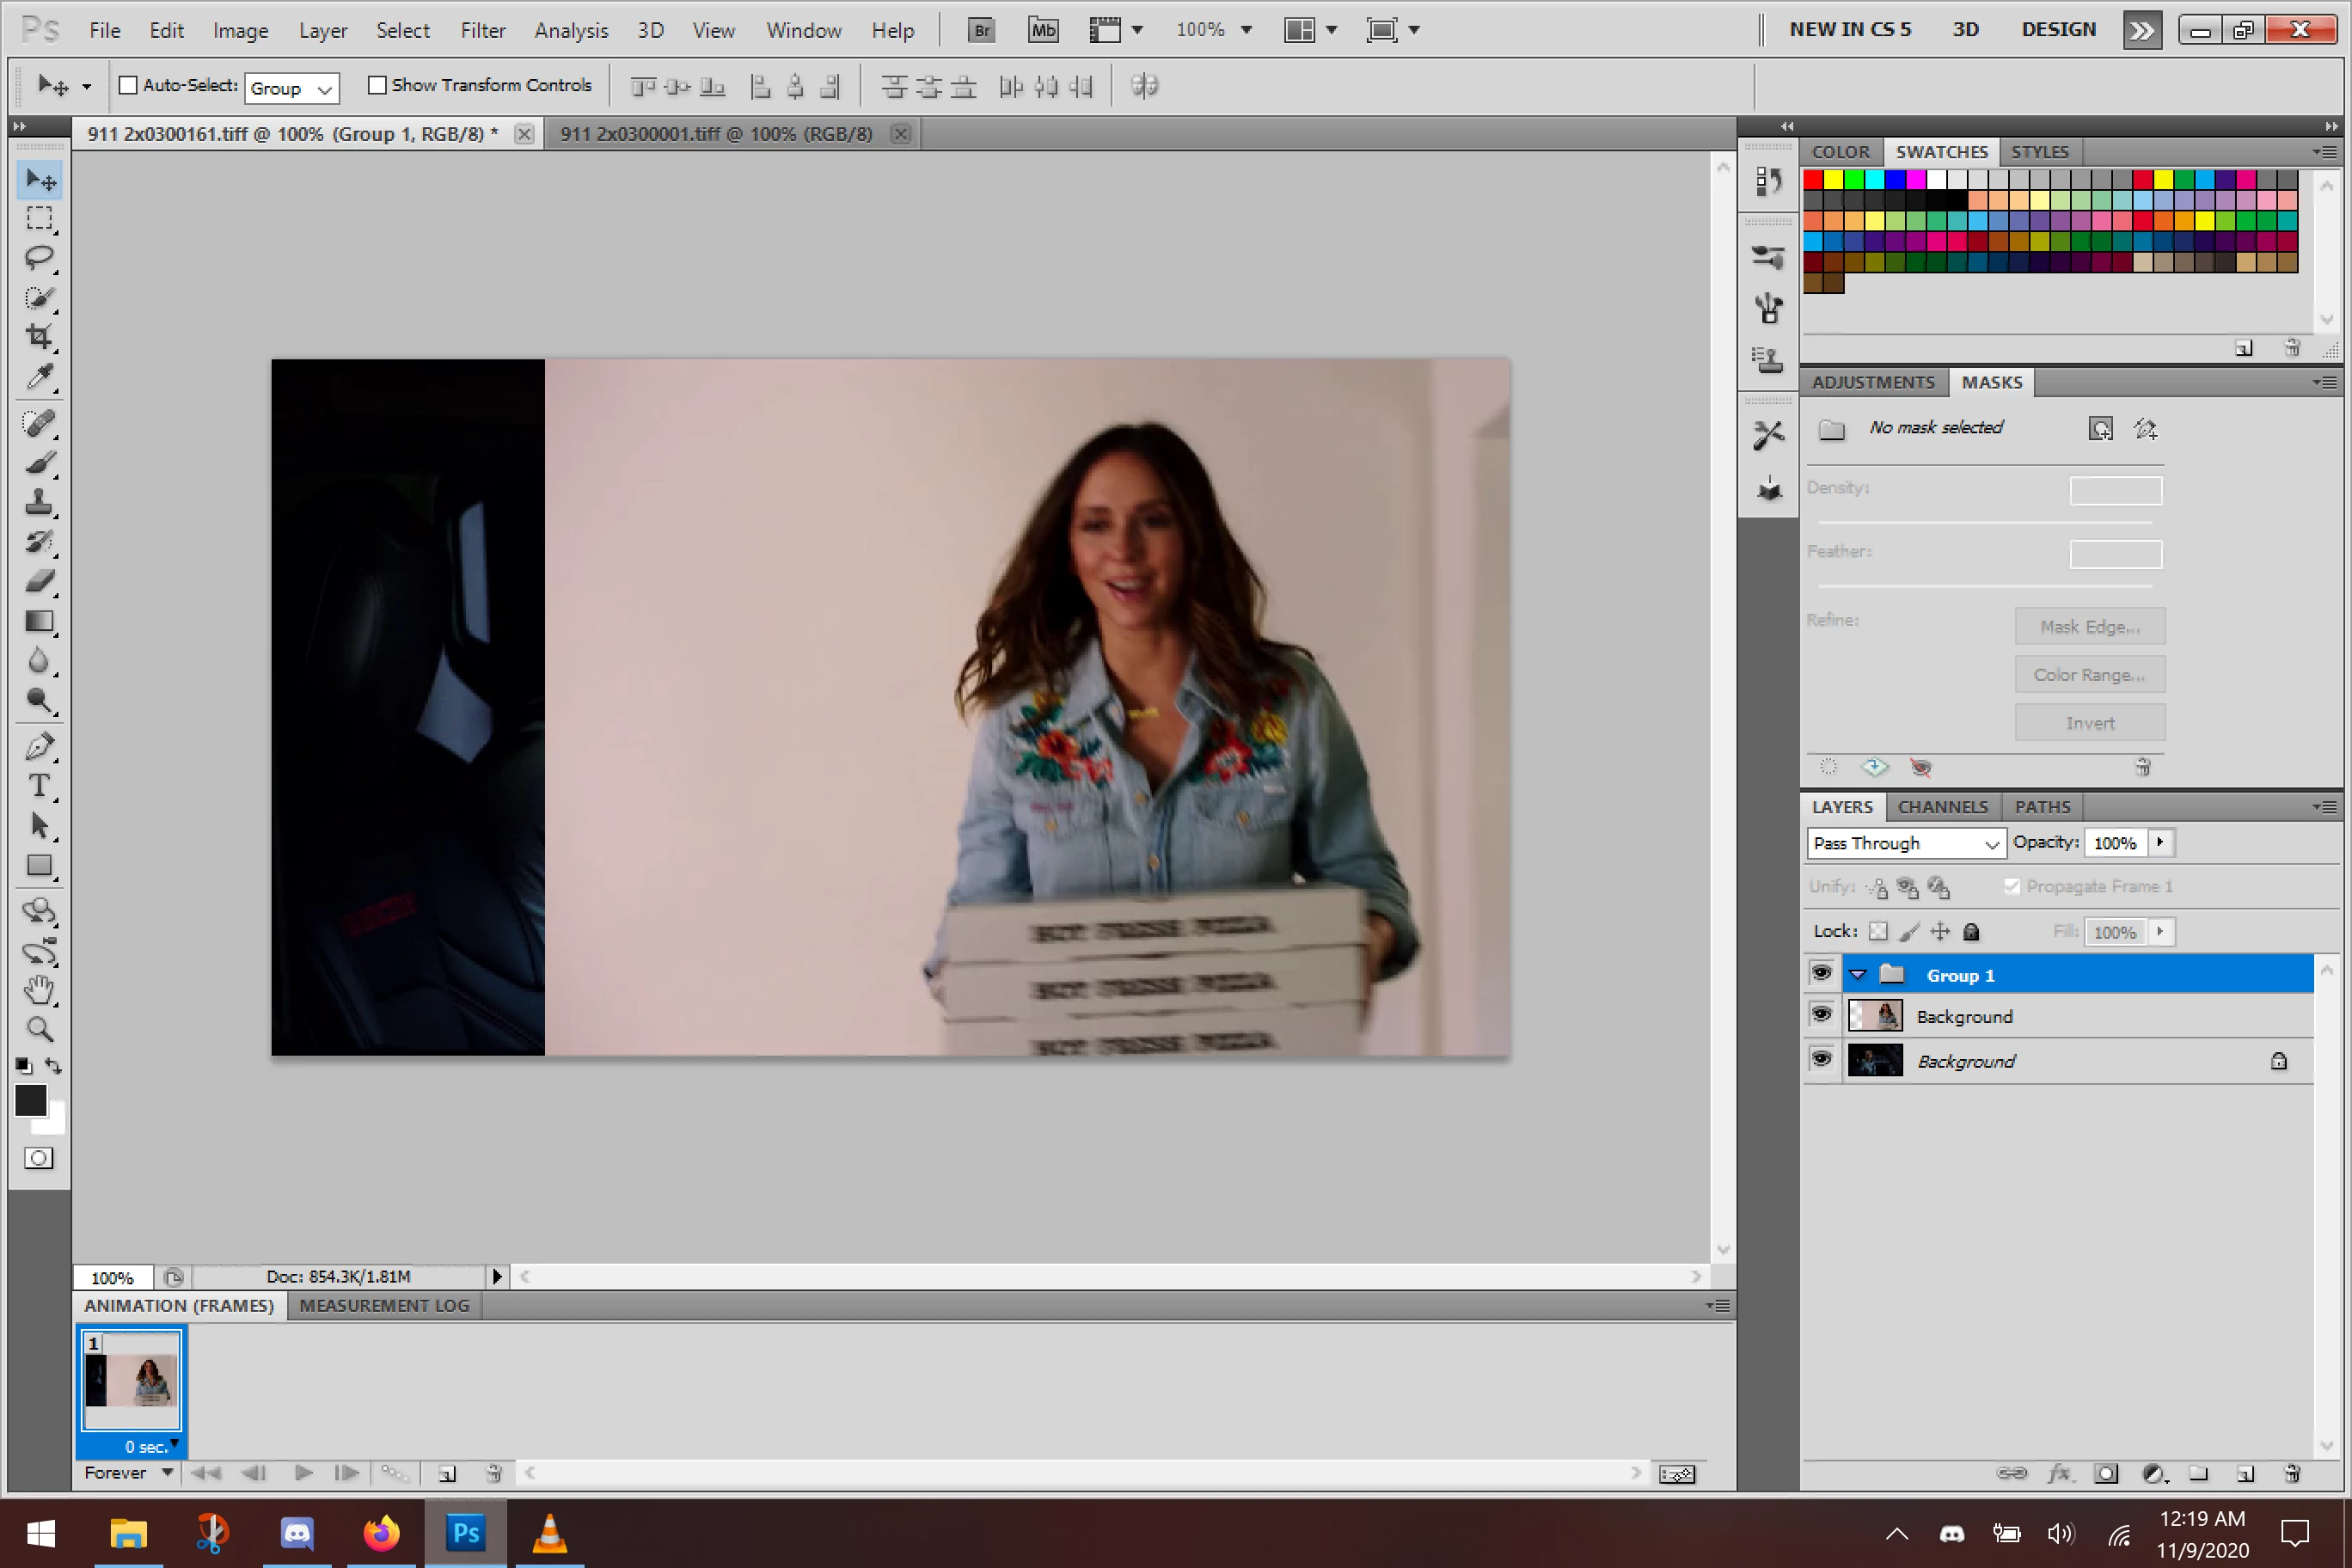Pick the red swatch in Swatches panel
The width and height of the screenshot is (2352, 1568).
1813,179
